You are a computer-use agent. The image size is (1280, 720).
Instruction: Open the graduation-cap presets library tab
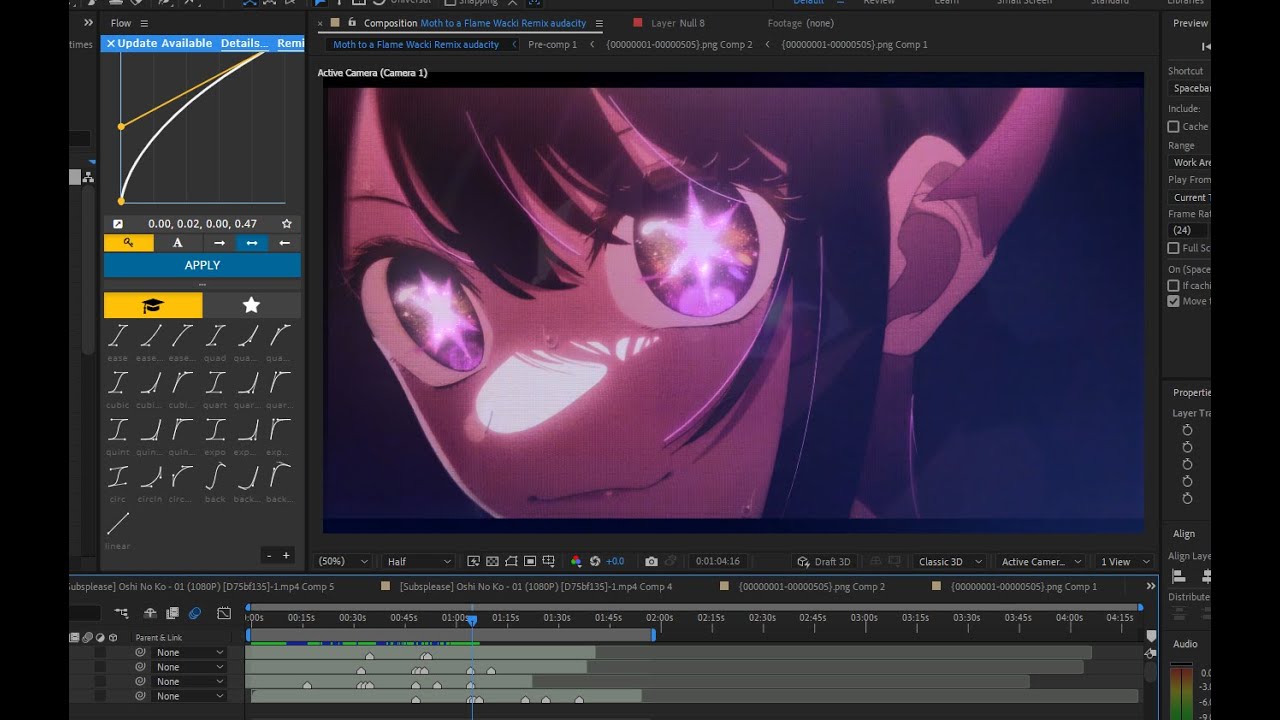click(153, 305)
